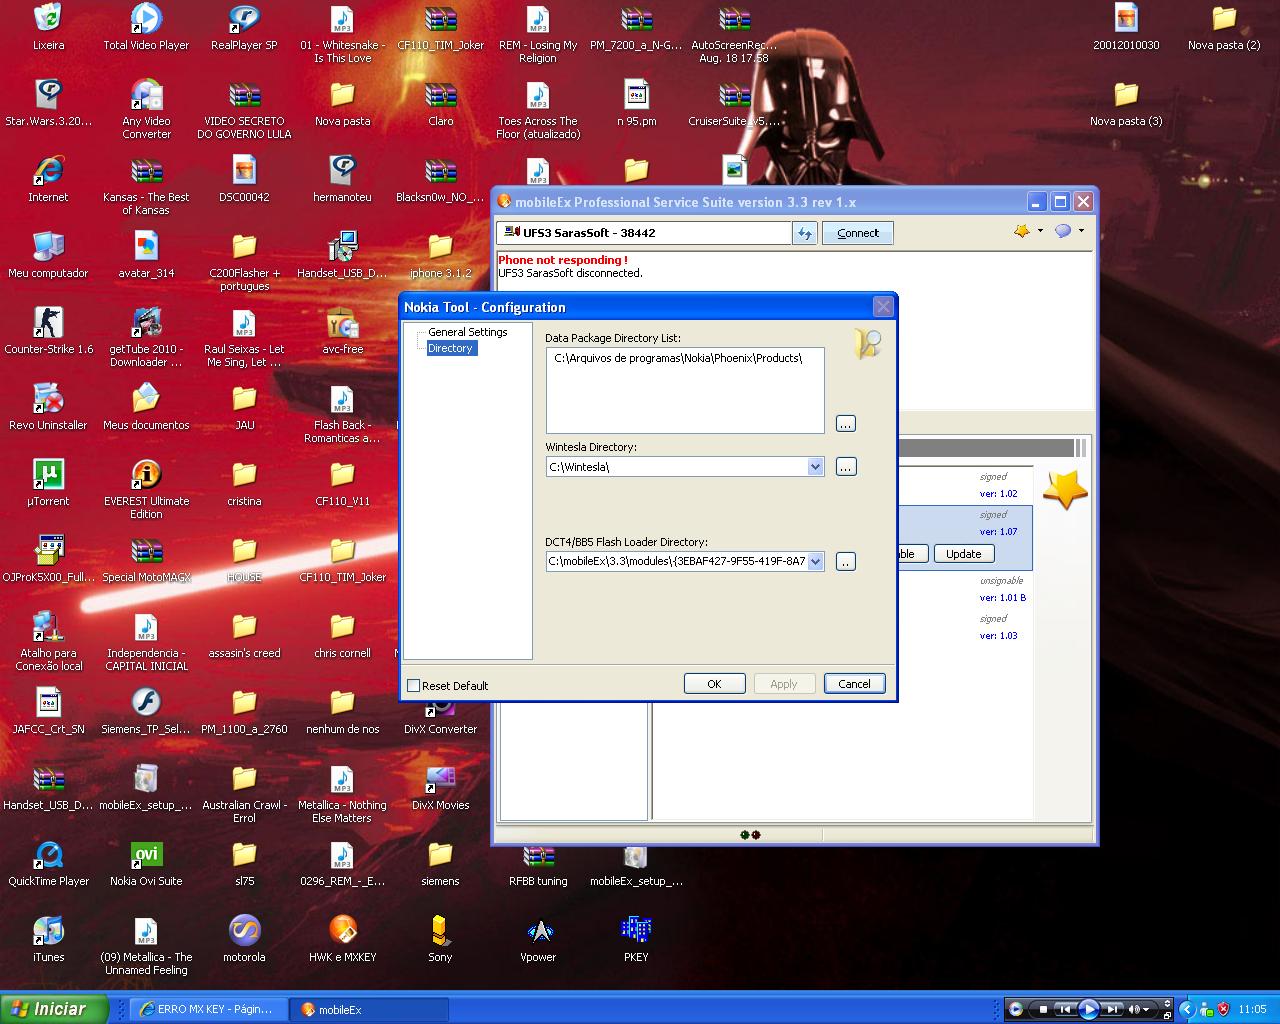Open Total Video Player desktop icon
Image resolution: width=1280 pixels, height=1024 pixels.
coord(146,29)
